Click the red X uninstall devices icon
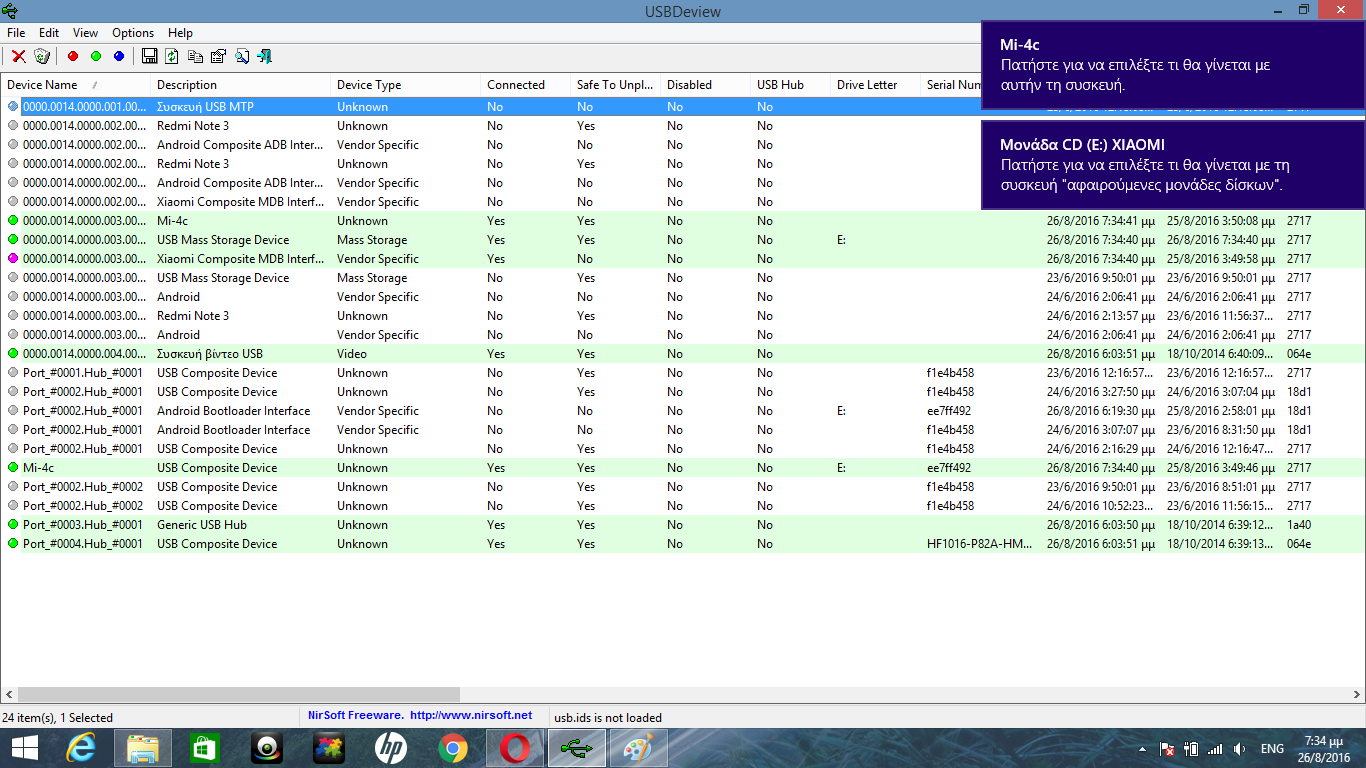This screenshot has height=768, width=1366. (x=18, y=56)
